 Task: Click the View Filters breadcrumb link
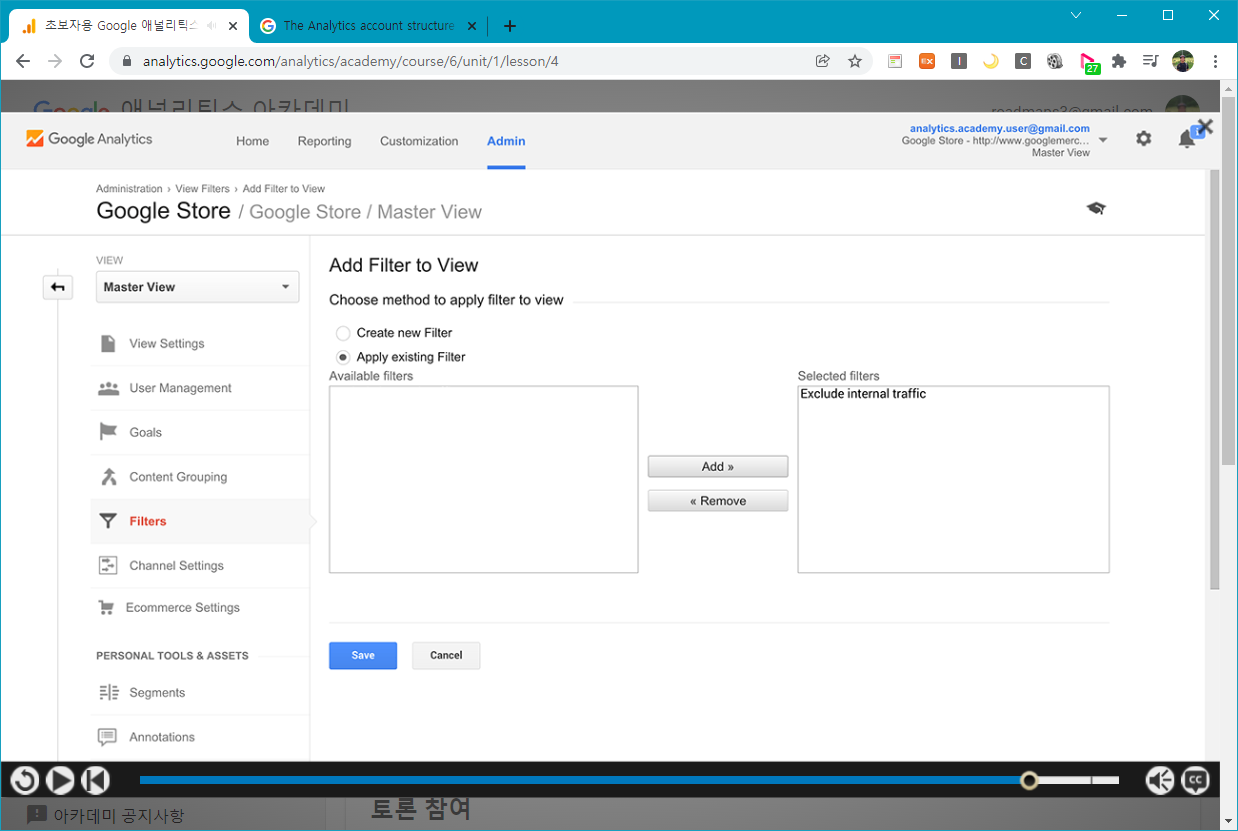click(x=203, y=188)
